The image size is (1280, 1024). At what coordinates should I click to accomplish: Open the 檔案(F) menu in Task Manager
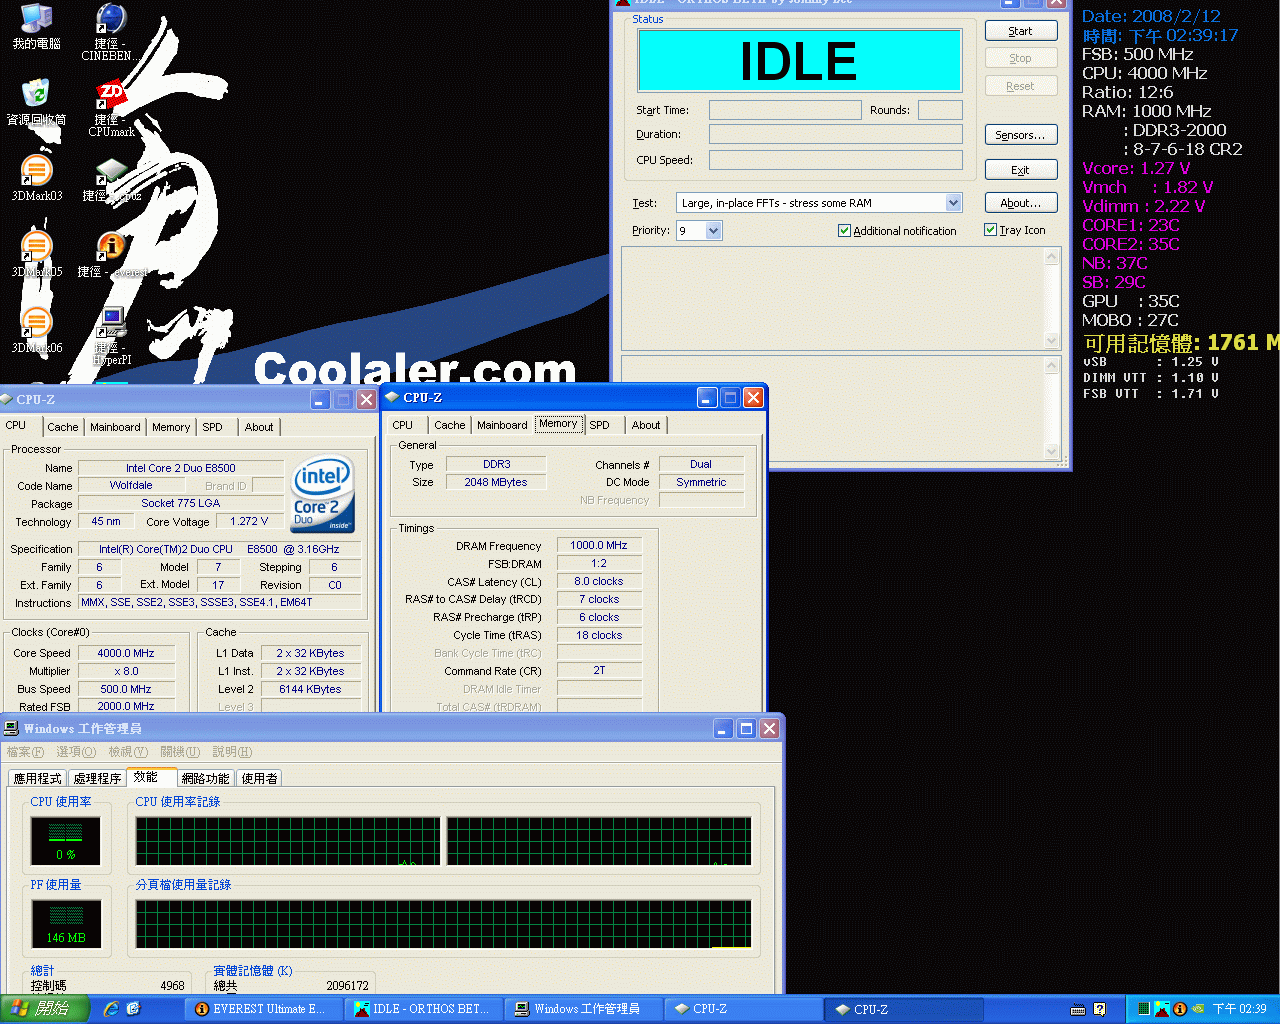point(25,752)
